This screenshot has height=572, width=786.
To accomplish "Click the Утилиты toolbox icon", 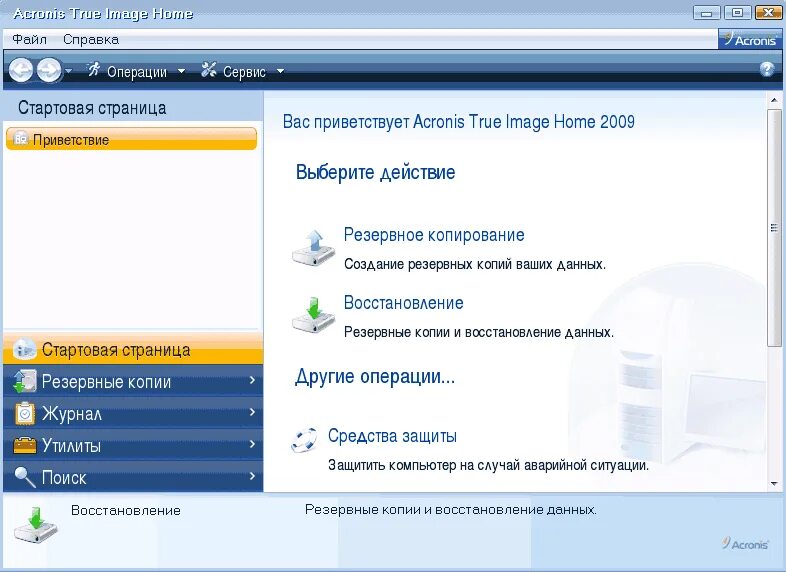I will (25, 445).
